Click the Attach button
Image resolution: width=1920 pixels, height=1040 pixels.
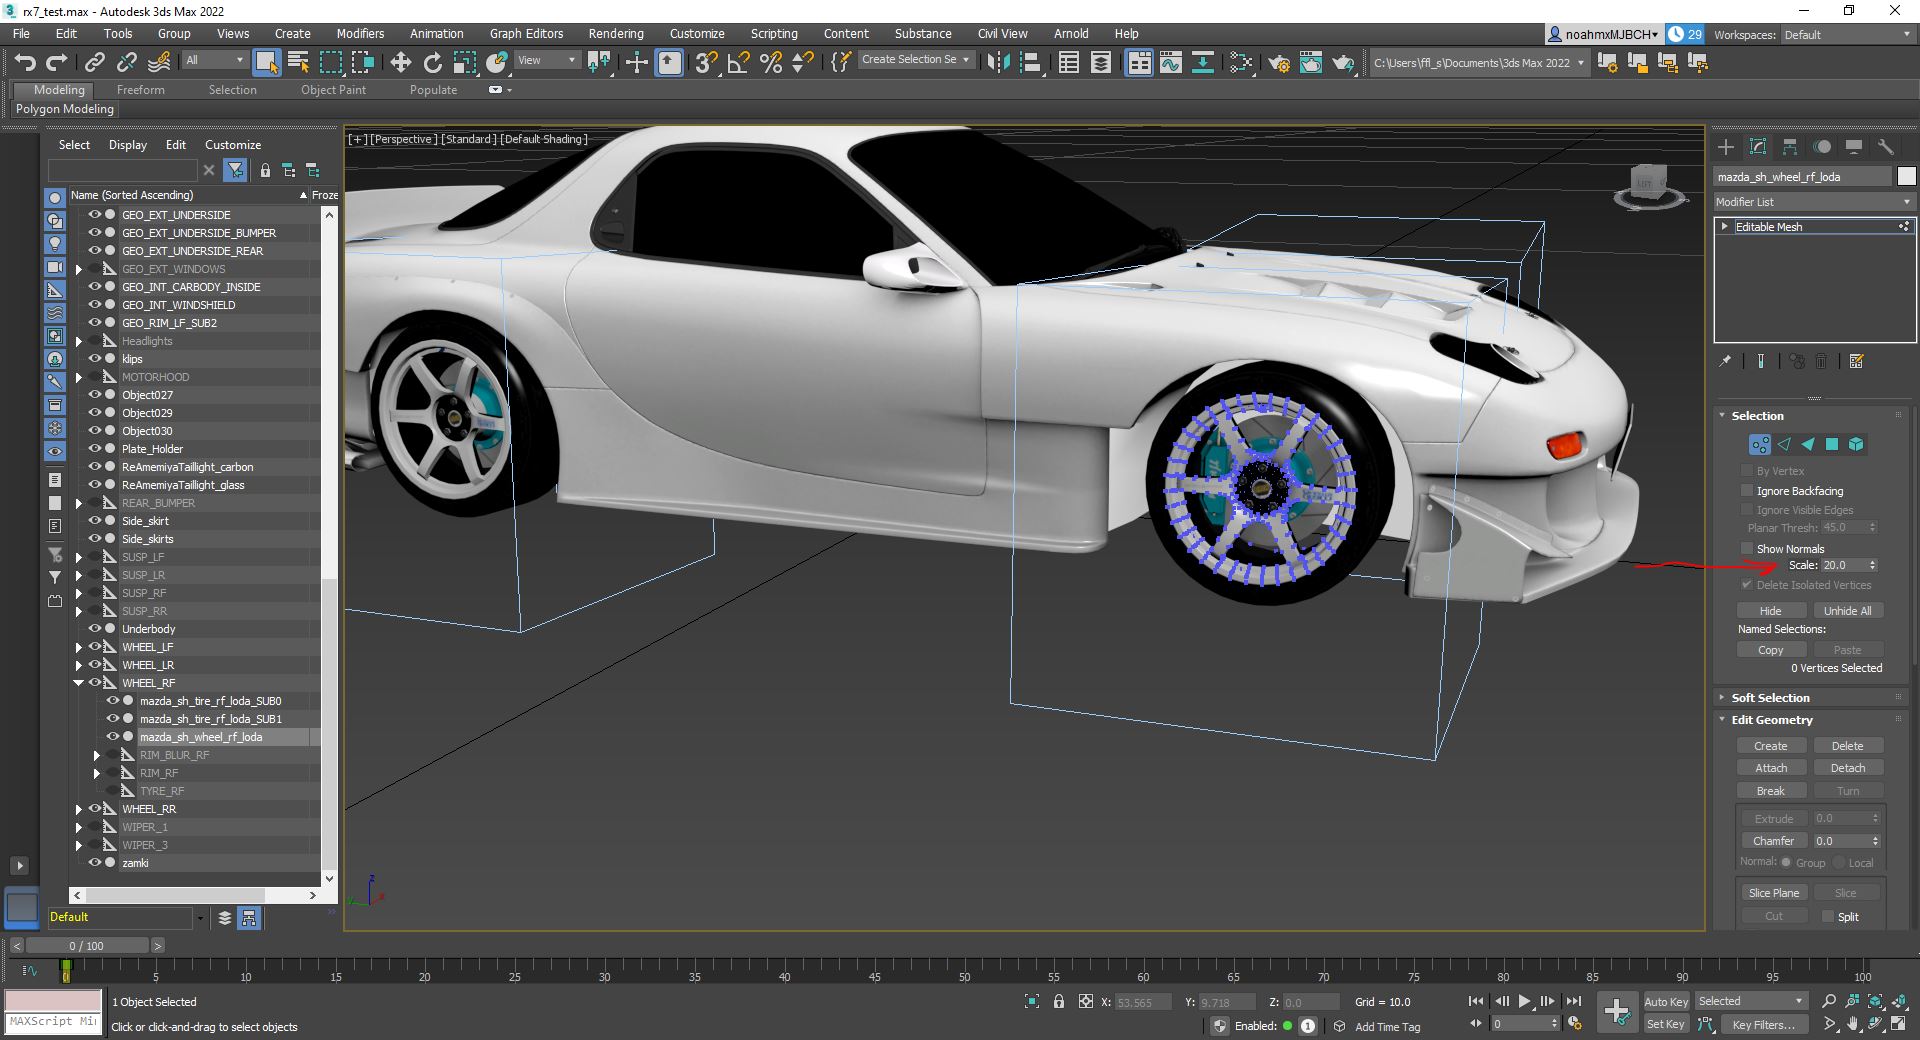(1770, 768)
